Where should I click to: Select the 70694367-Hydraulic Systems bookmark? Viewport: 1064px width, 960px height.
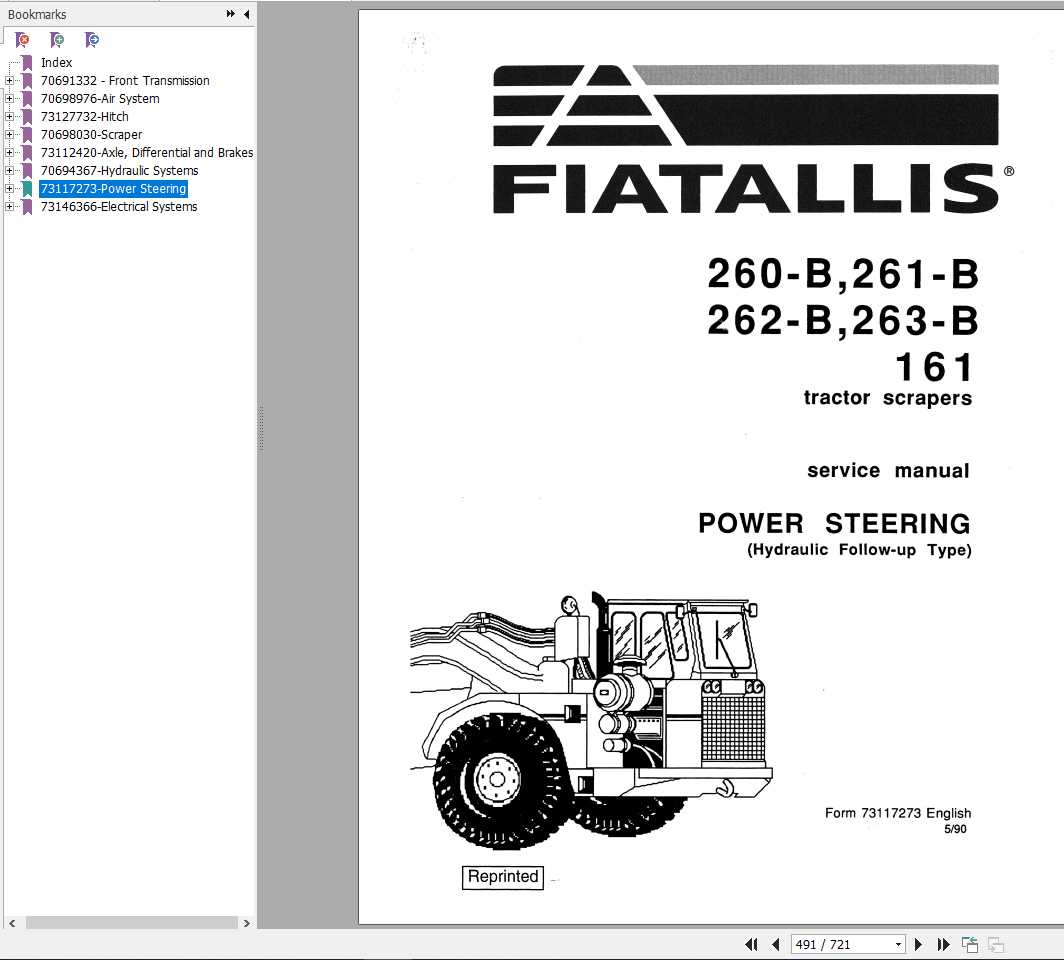pos(119,170)
